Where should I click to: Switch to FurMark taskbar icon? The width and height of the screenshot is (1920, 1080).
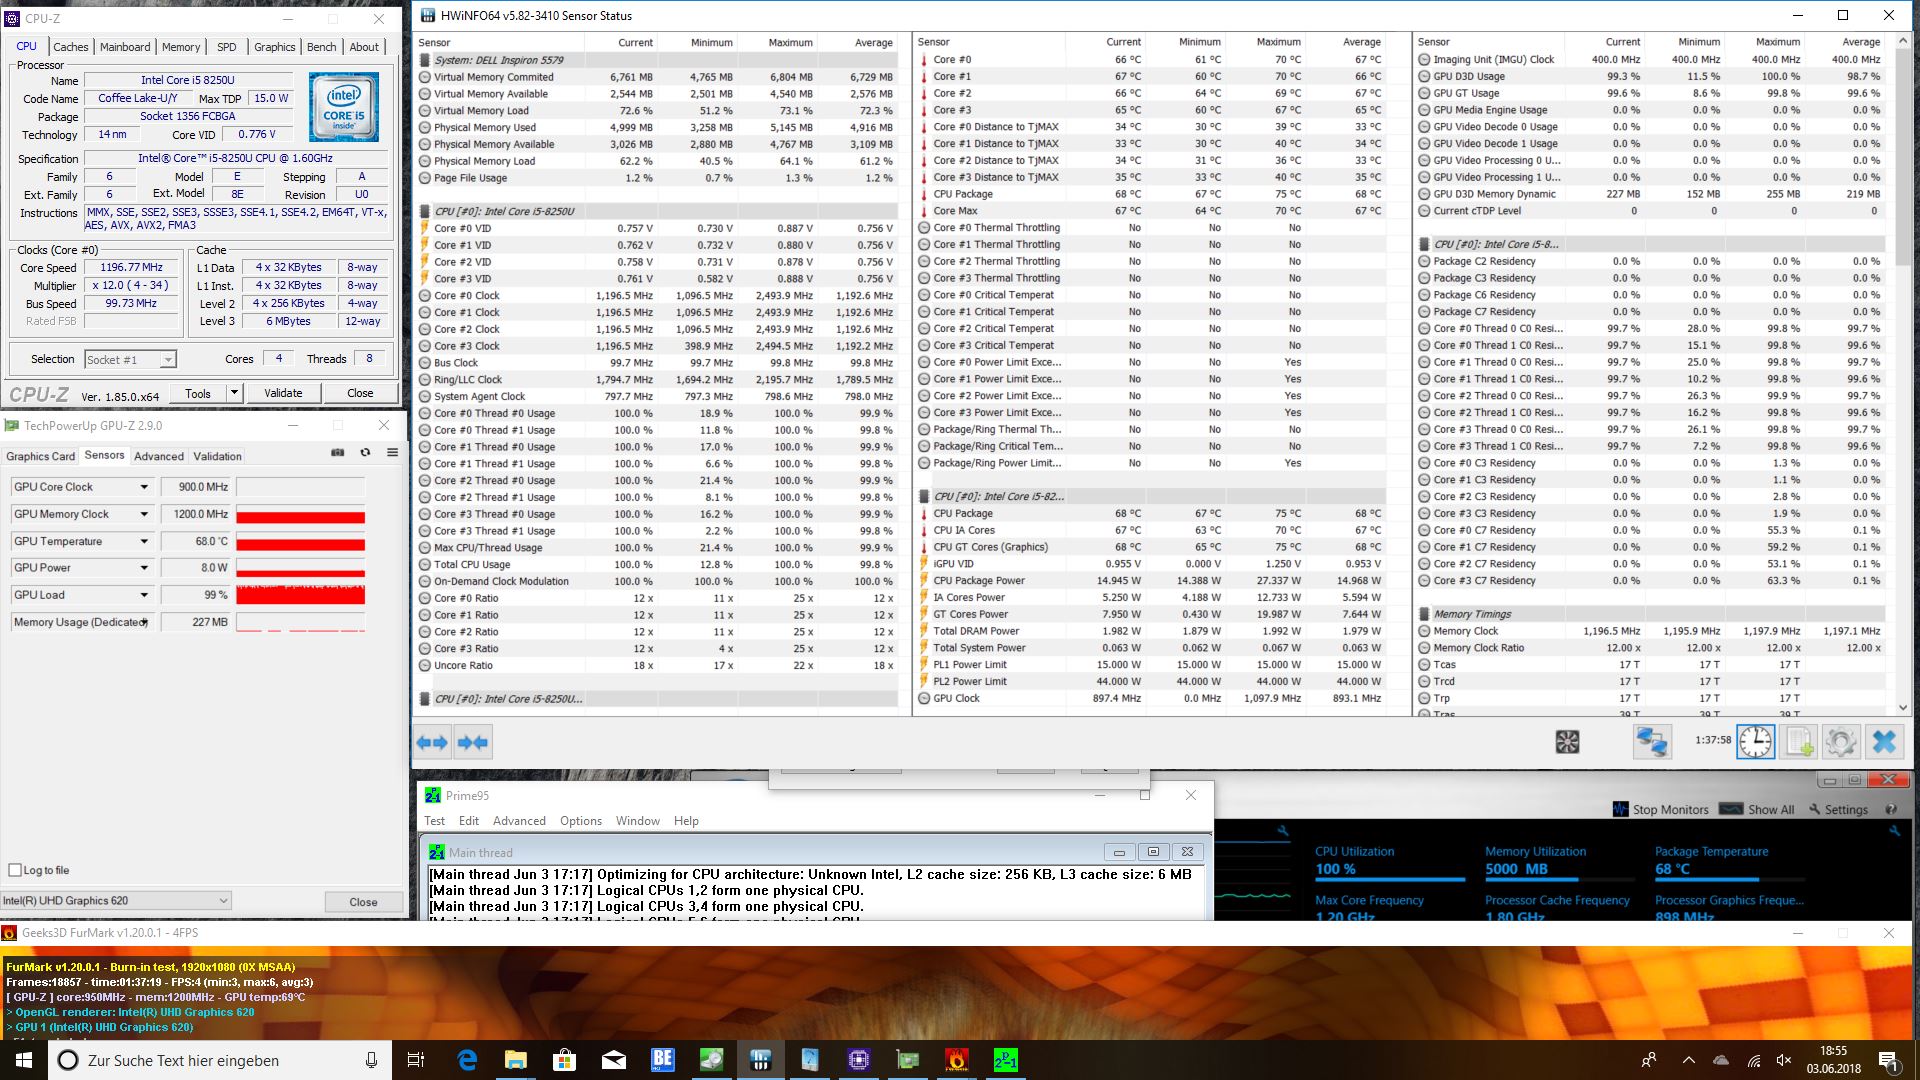coord(957,1060)
